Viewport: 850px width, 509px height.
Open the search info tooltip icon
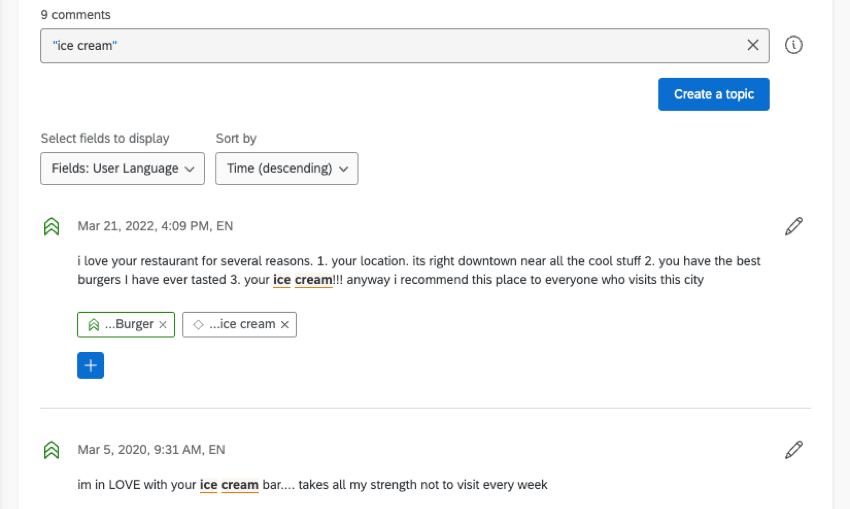794,45
